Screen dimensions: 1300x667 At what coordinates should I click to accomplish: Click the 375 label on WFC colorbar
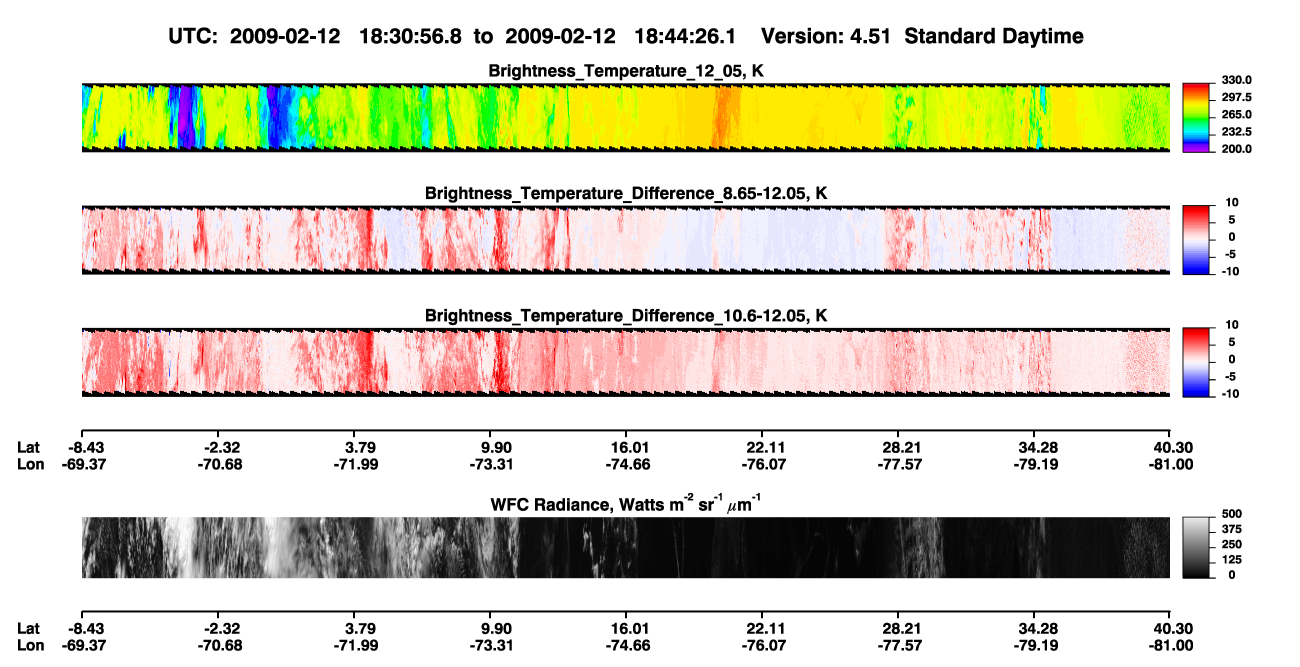1232,529
